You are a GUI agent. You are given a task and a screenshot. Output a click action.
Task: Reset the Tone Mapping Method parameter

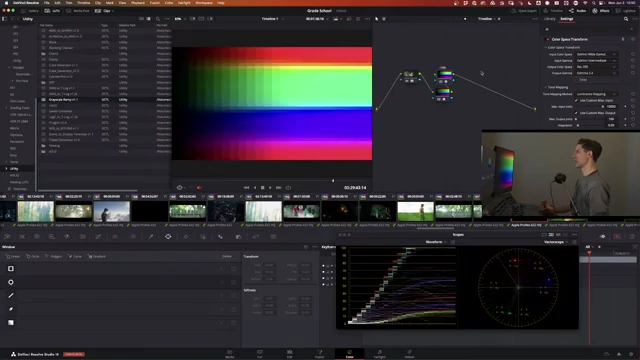pos(633,94)
